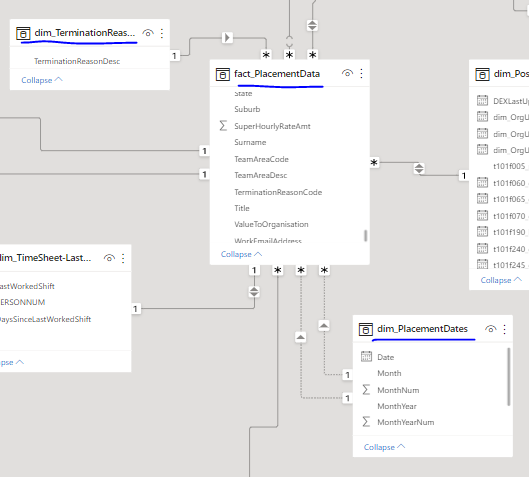Select the TerminationReasonCode field
Screen dimensions: 529x477
[x=278, y=192]
